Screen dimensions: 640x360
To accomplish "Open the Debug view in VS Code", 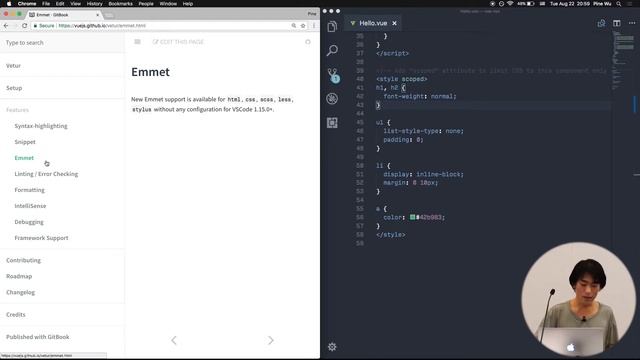I will [x=332, y=98].
